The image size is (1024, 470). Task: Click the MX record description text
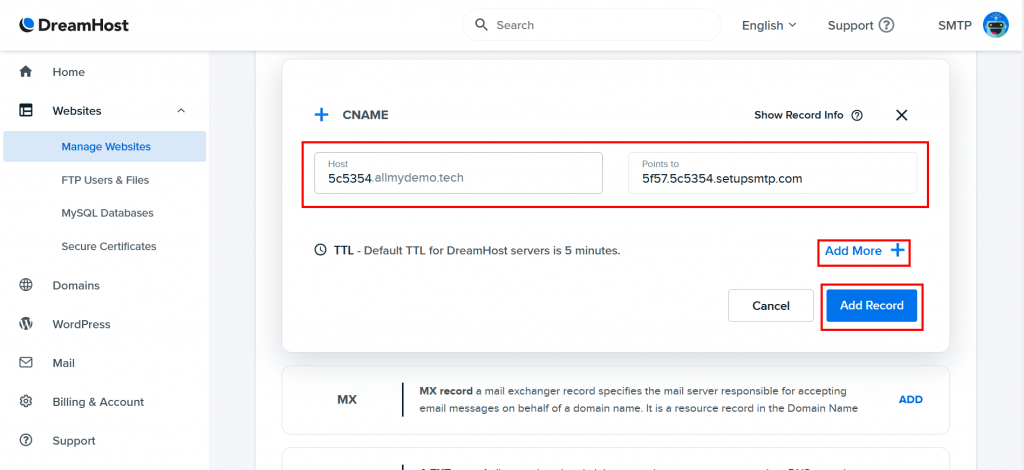pyautogui.click(x=639, y=400)
